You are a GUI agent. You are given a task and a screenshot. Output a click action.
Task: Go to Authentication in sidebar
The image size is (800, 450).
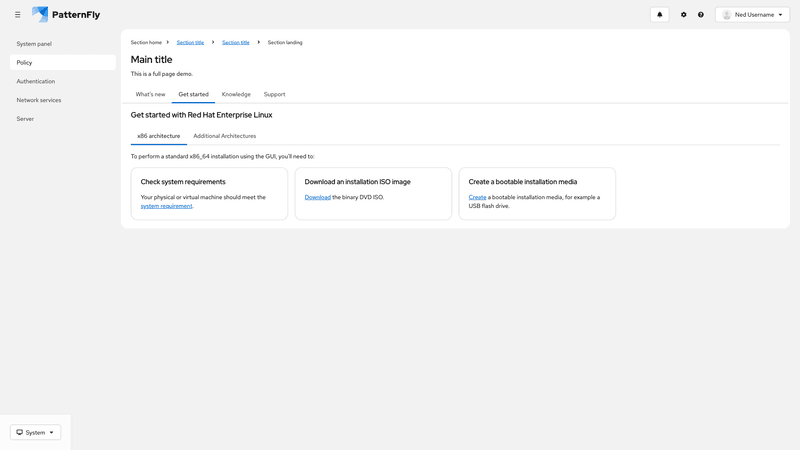36,81
